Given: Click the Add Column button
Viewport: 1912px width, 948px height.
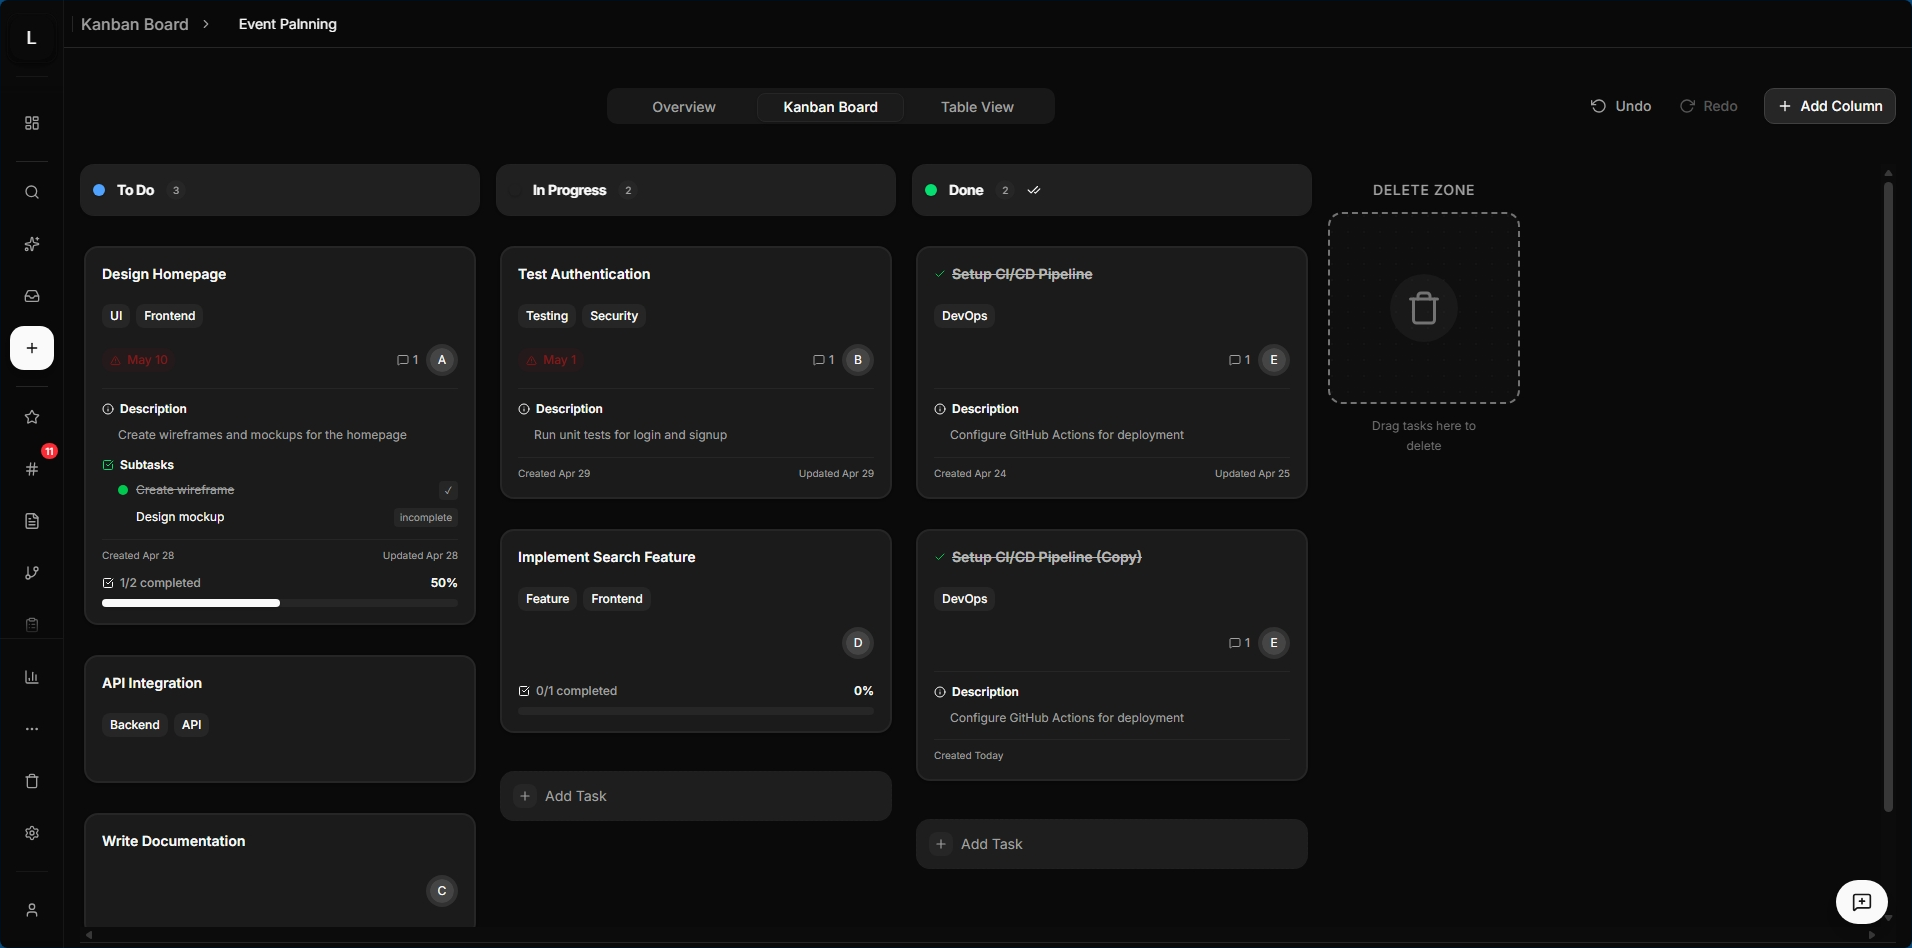Looking at the screenshot, I should 1831,106.
